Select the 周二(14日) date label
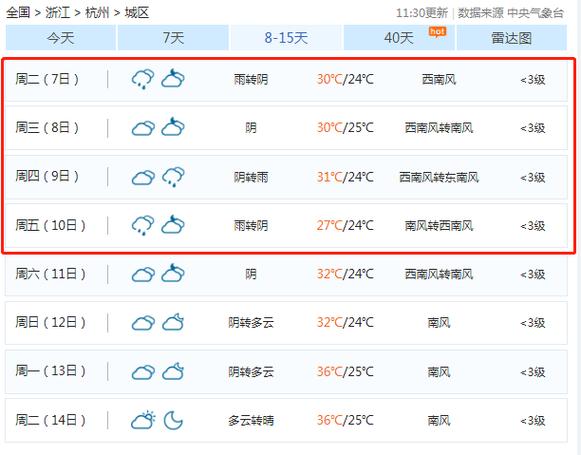581x455 pixels. [x=50, y=420]
